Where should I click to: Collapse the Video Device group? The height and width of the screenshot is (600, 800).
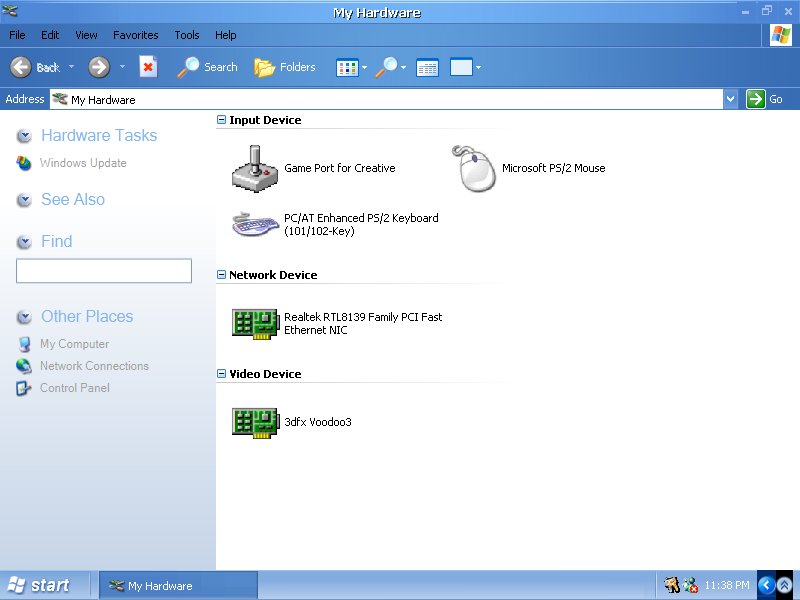[x=221, y=374]
